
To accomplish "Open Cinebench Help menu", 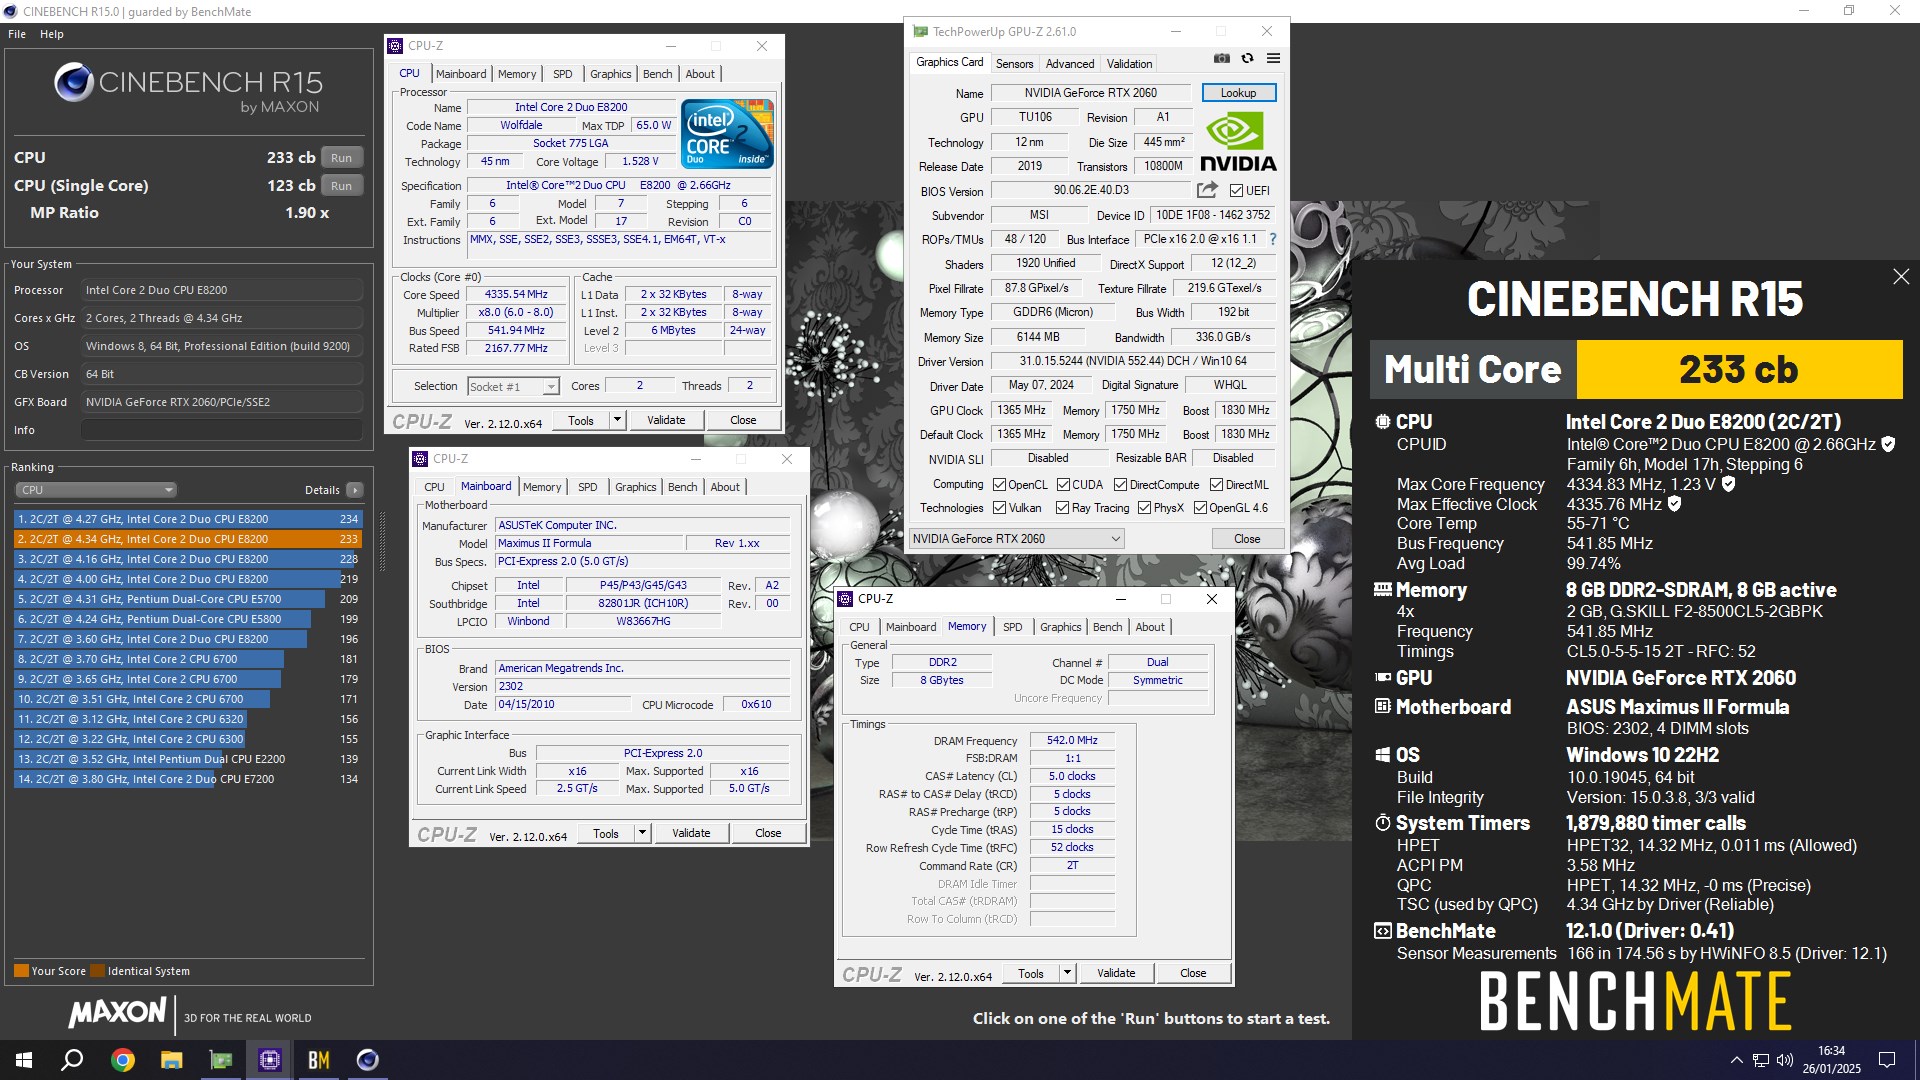I will tap(52, 34).
